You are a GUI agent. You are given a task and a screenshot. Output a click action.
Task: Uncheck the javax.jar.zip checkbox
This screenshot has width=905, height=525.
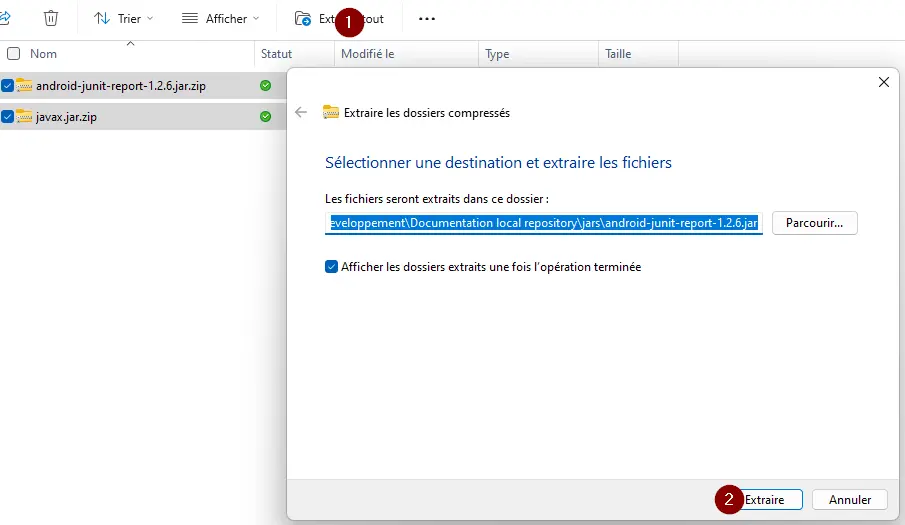click(7, 117)
